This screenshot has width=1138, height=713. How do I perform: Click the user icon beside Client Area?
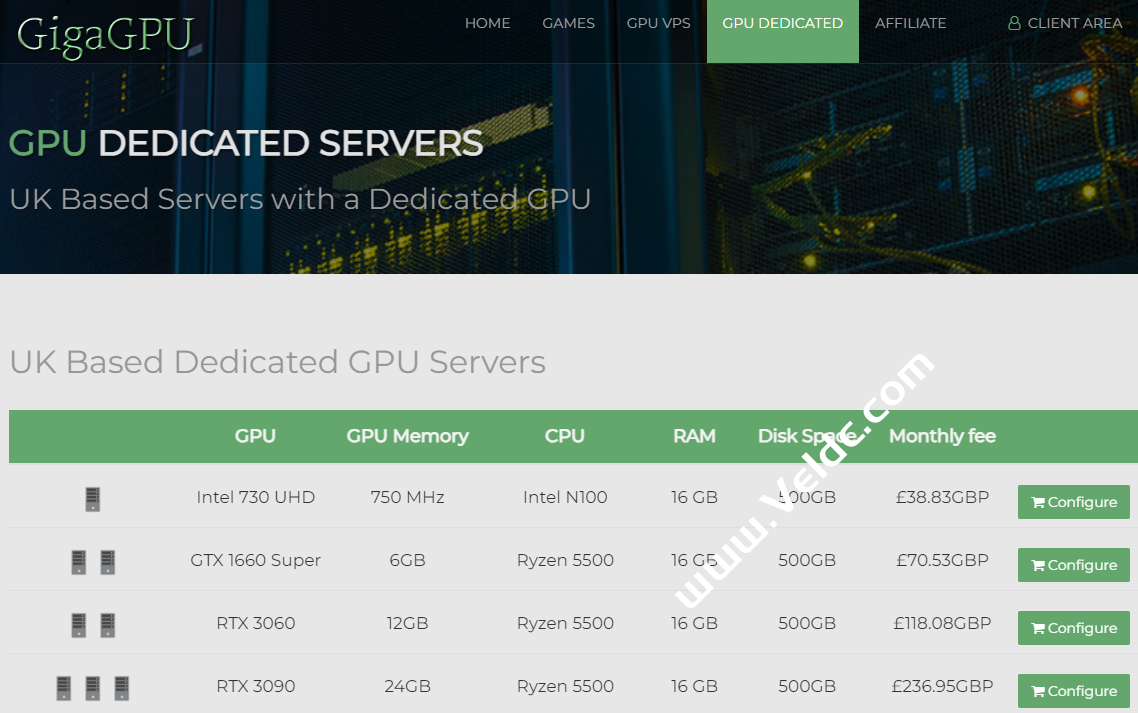(1014, 23)
